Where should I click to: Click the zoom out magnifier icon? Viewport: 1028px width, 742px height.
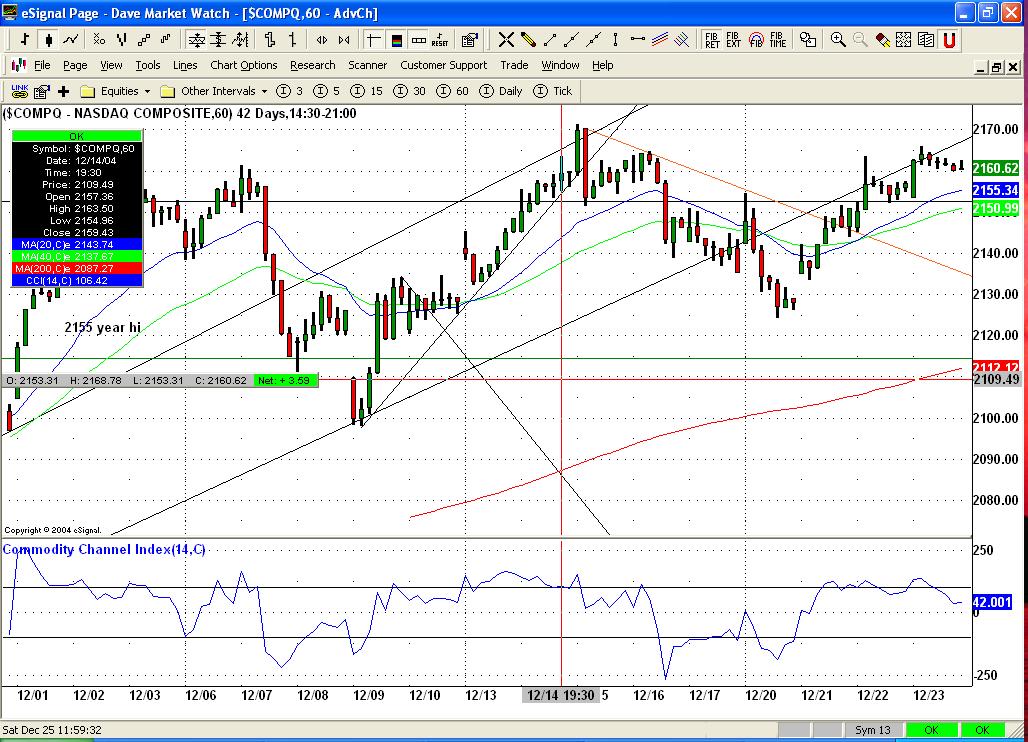click(x=860, y=41)
